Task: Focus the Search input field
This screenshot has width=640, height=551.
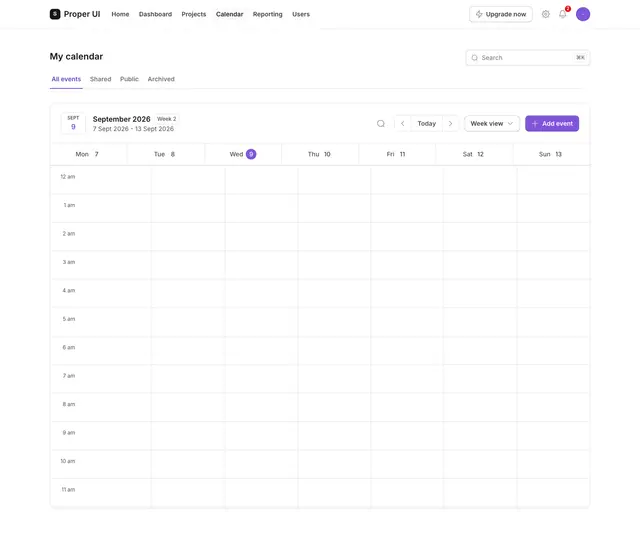Action: [527, 58]
